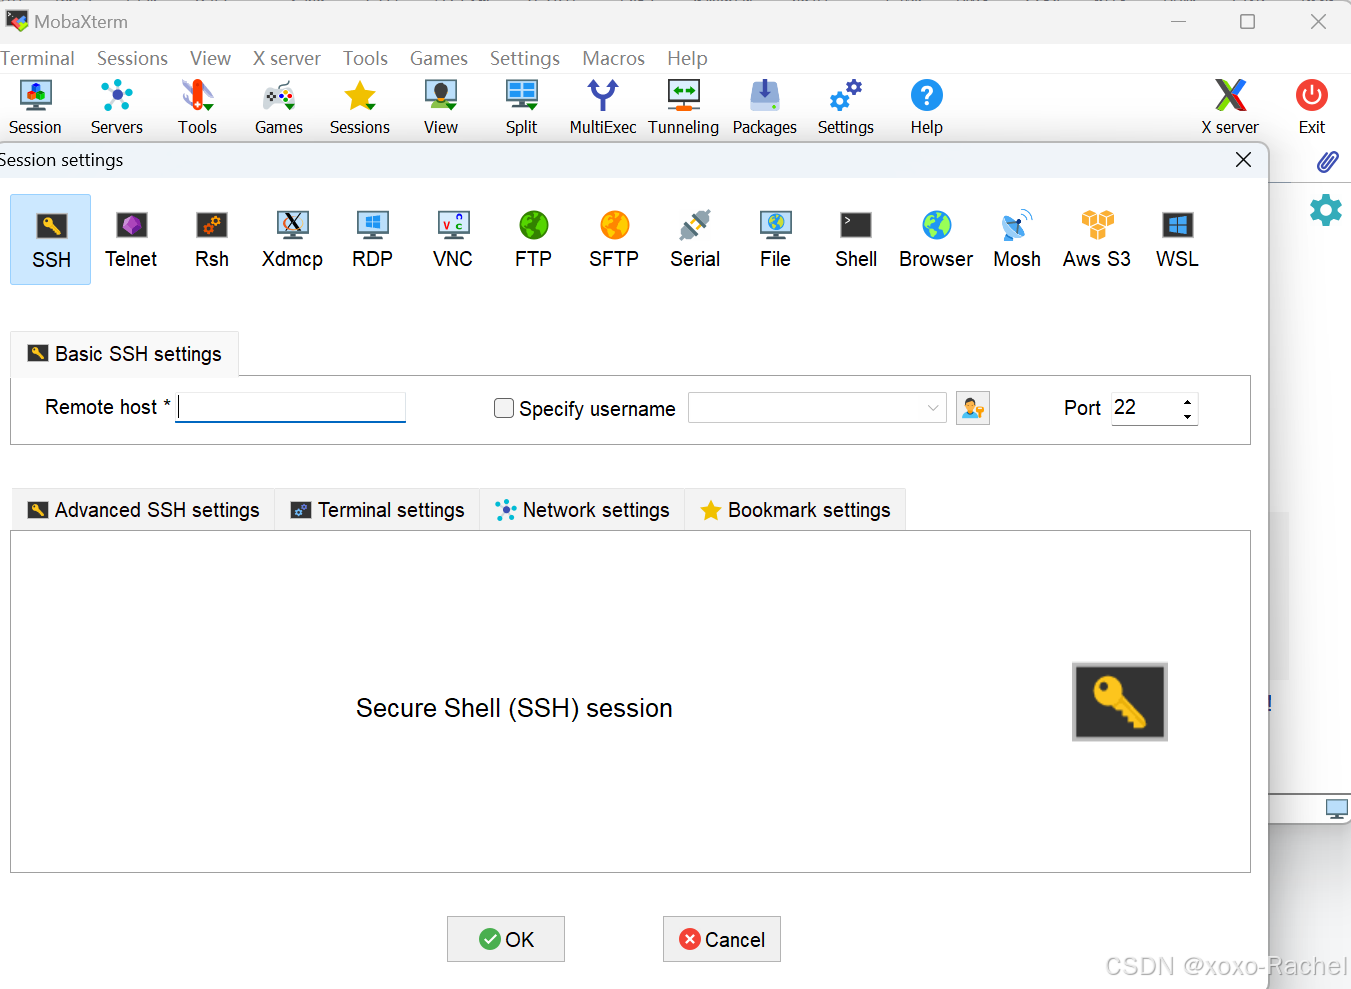Launch the MultiExec toolbar icon
Image resolution: width=1351 pixels, height=989 pixels.
(603, 107)
